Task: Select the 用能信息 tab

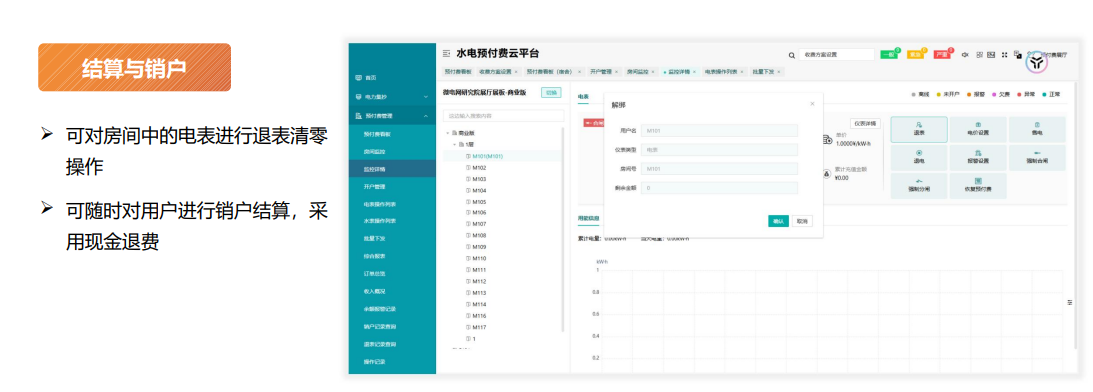Action: (588, 218)
